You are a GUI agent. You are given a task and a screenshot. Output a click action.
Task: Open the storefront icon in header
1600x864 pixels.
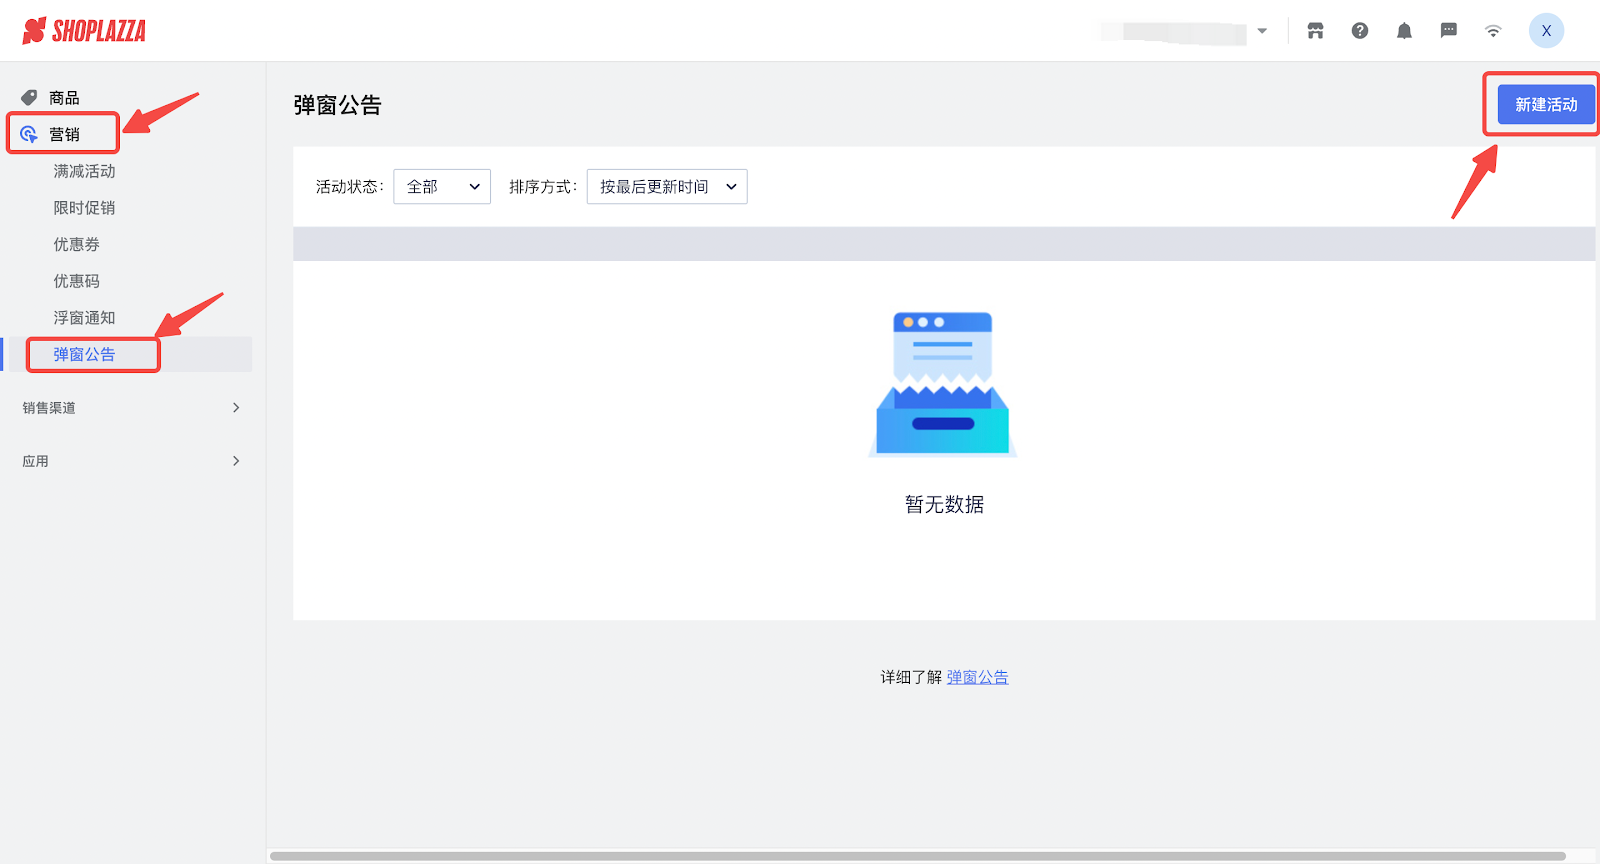[x=1315, y=31]
